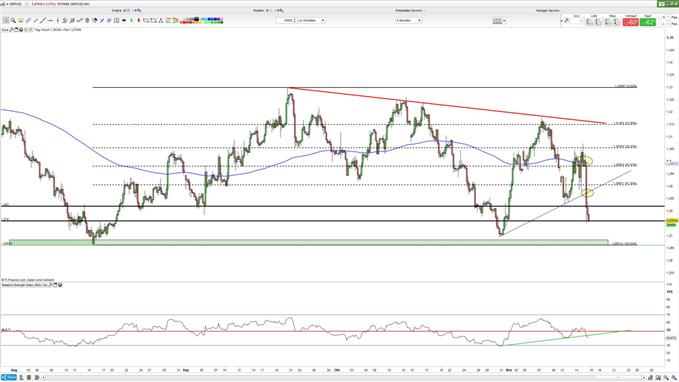Screen dimensions: 679x382
Task: Click the blue share button at bottom-left
Action: [x=8, y=378]
